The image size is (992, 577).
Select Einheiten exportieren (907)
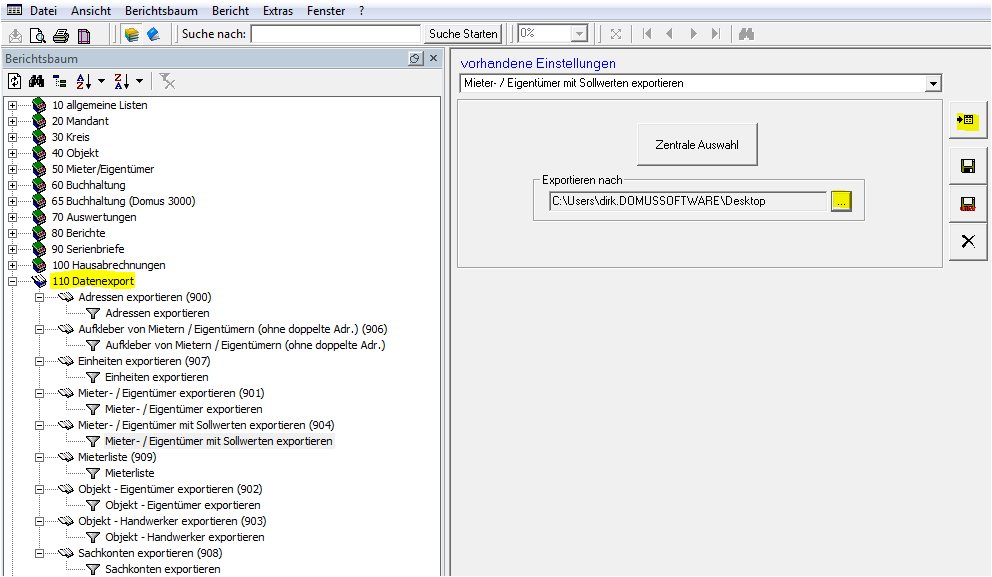pos(144,361)
